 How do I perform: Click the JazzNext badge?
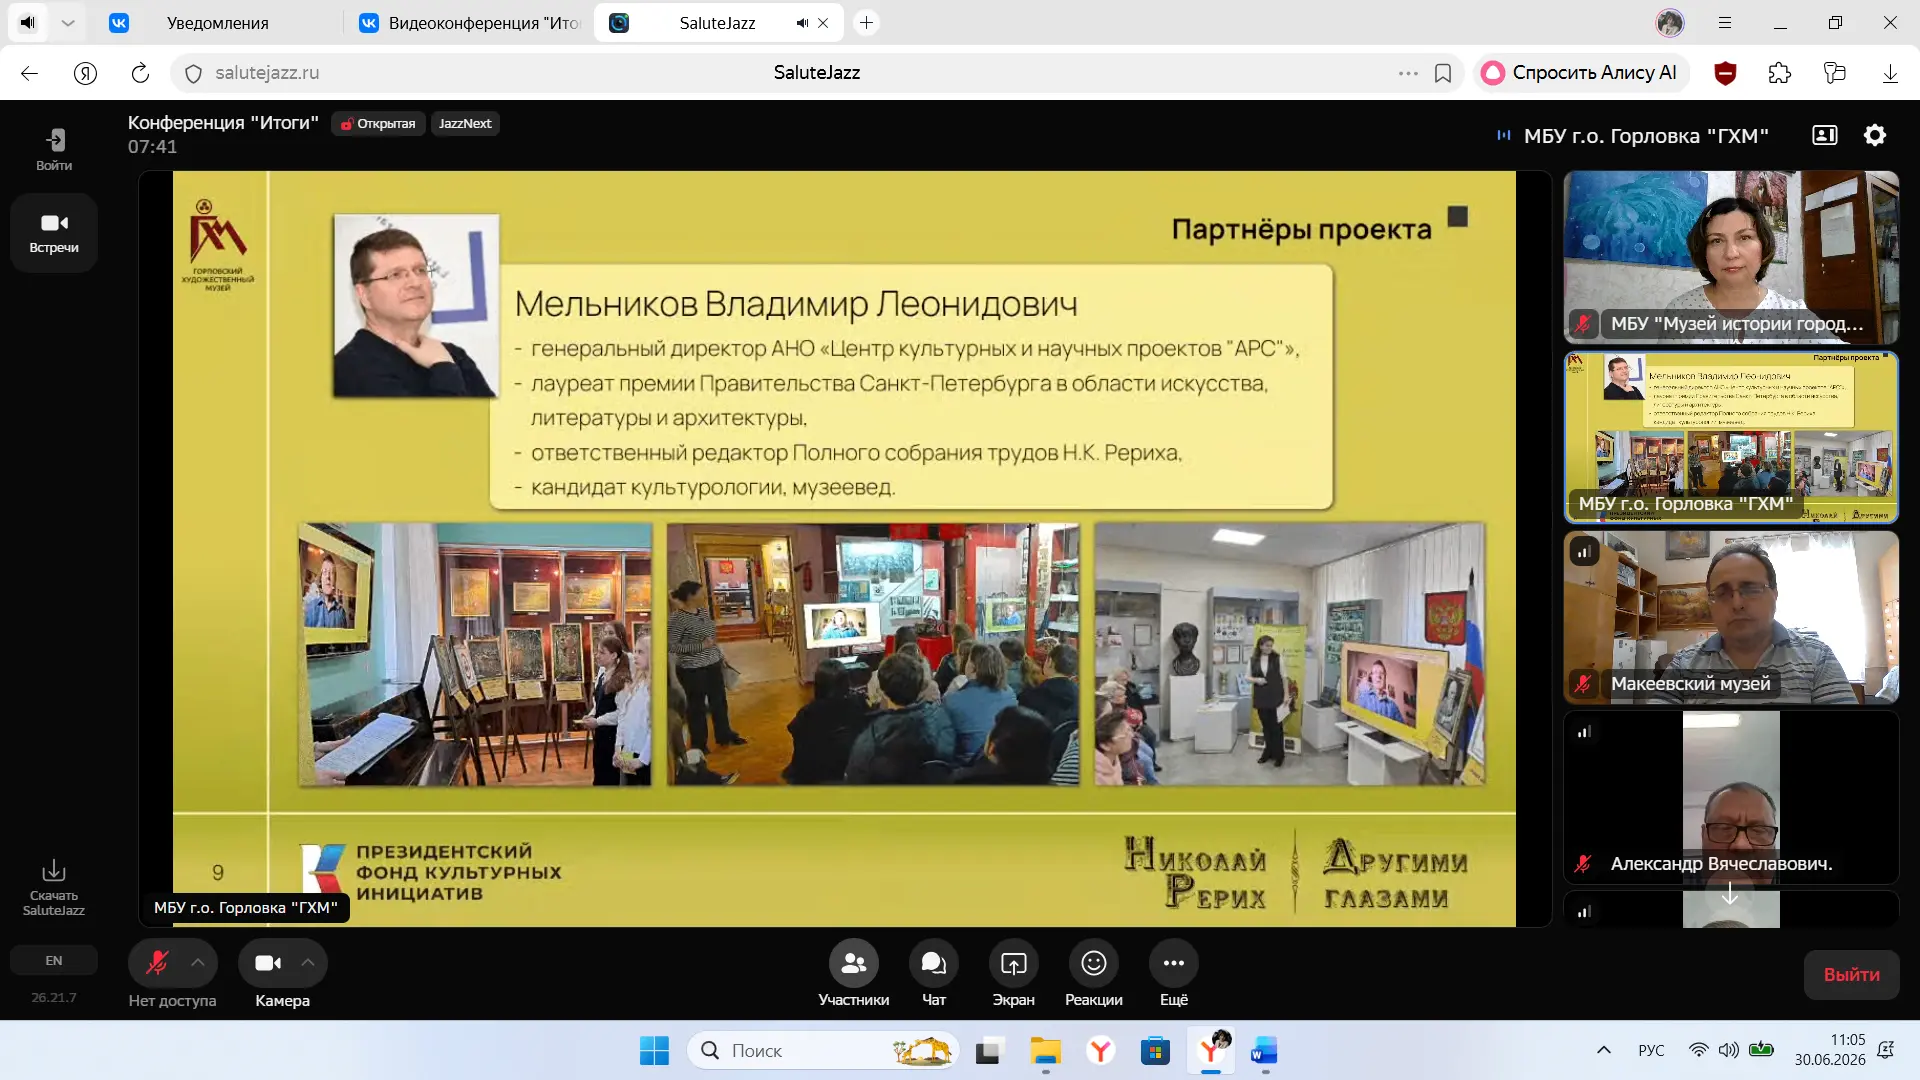(465, 124)
